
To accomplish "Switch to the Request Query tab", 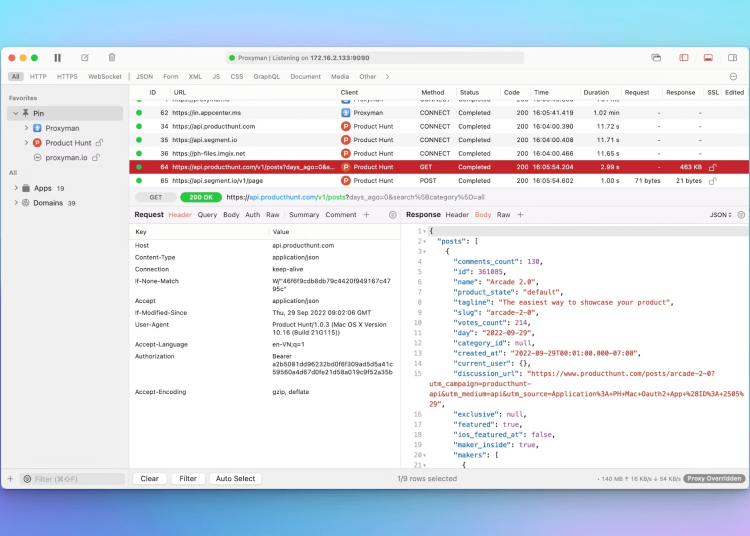I will [207, 215].
